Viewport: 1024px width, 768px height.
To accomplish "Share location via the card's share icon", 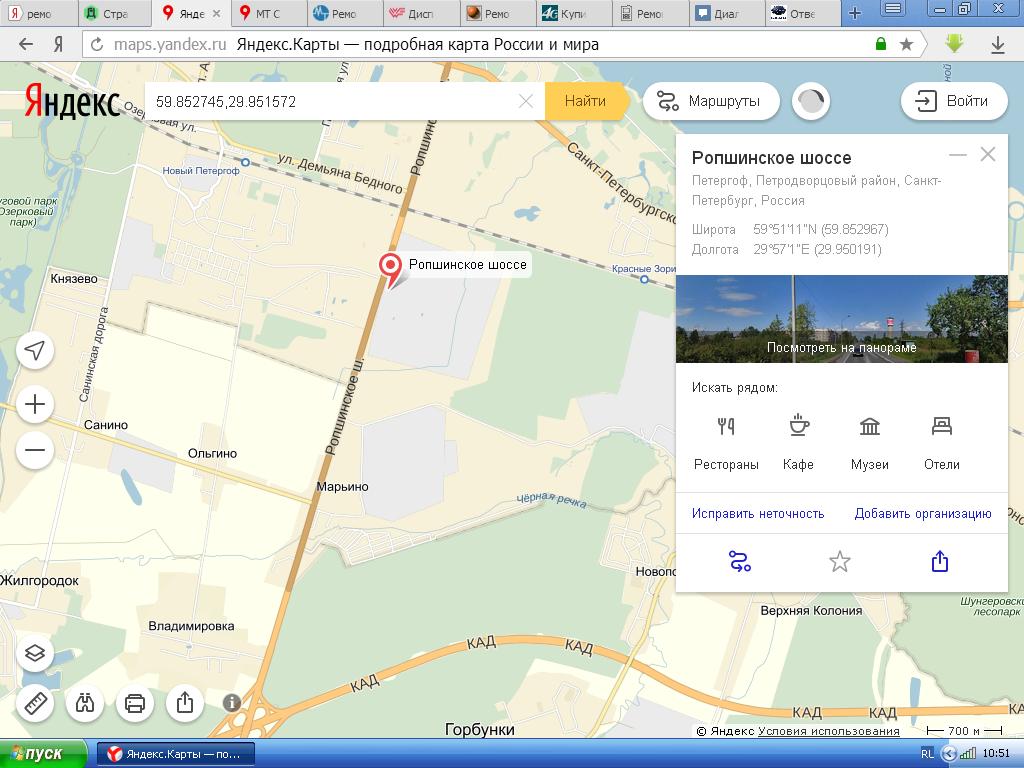I will pos(940,562).
